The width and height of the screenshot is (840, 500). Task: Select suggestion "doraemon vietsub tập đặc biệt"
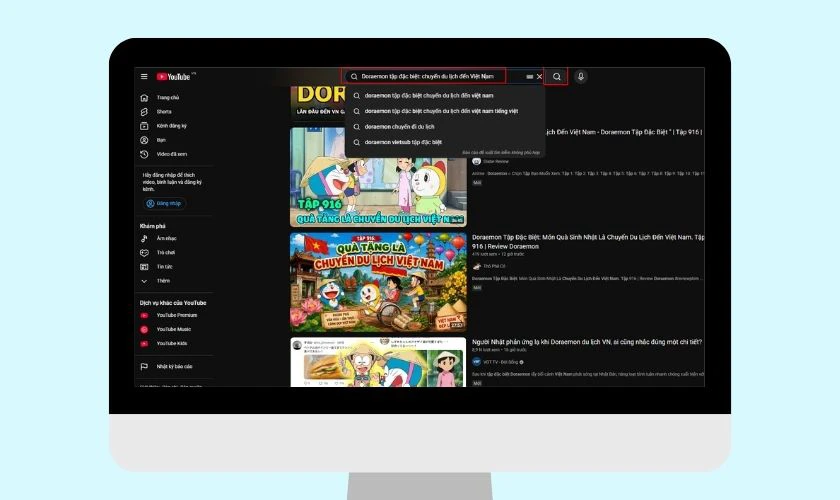445,142
